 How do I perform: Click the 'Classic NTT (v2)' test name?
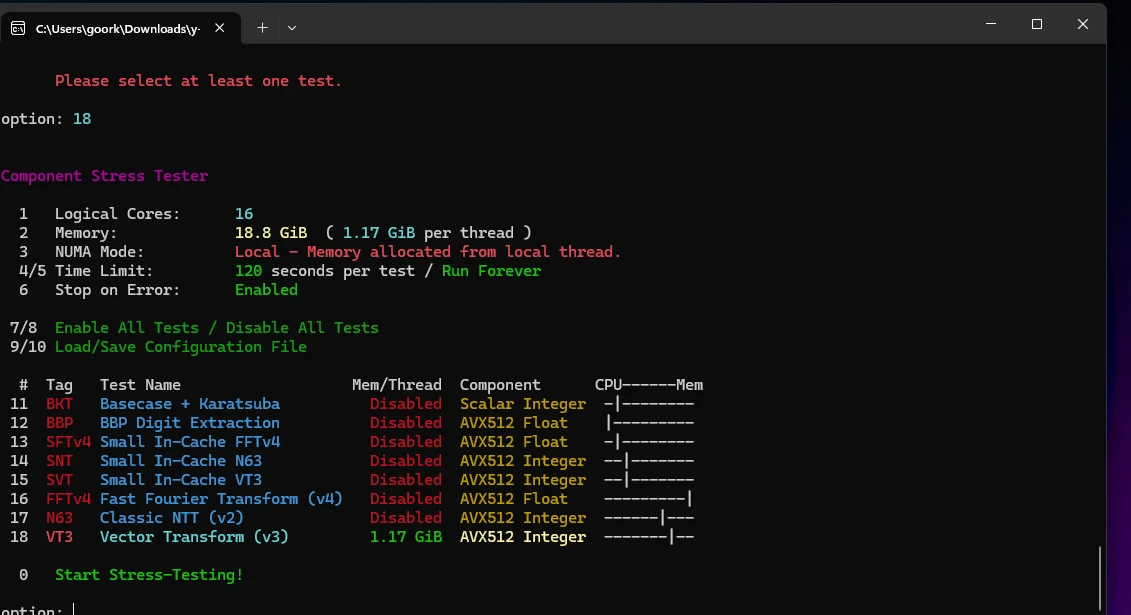[172, 518]
